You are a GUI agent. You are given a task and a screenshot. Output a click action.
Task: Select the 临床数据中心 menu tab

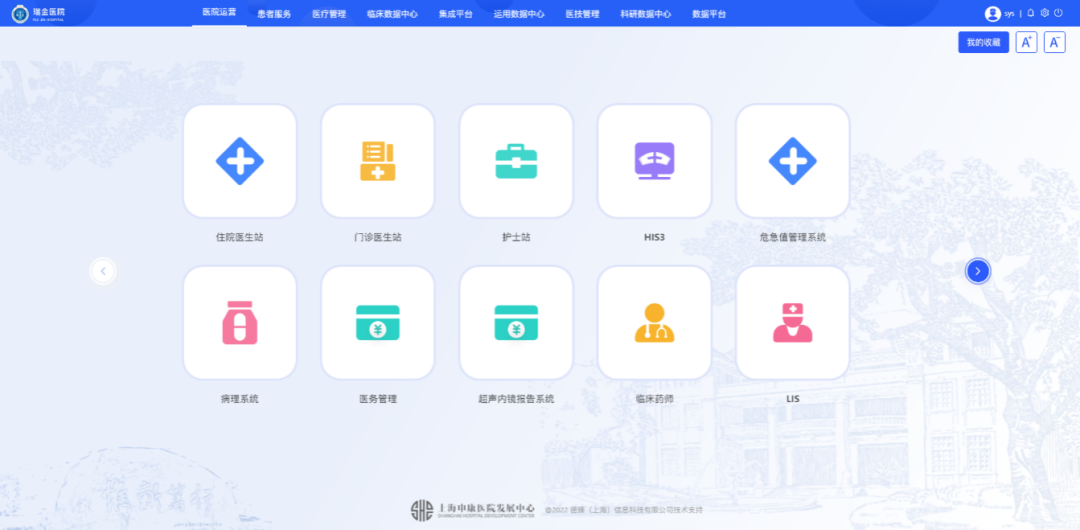pyautogui.click(x=392, y=14)
